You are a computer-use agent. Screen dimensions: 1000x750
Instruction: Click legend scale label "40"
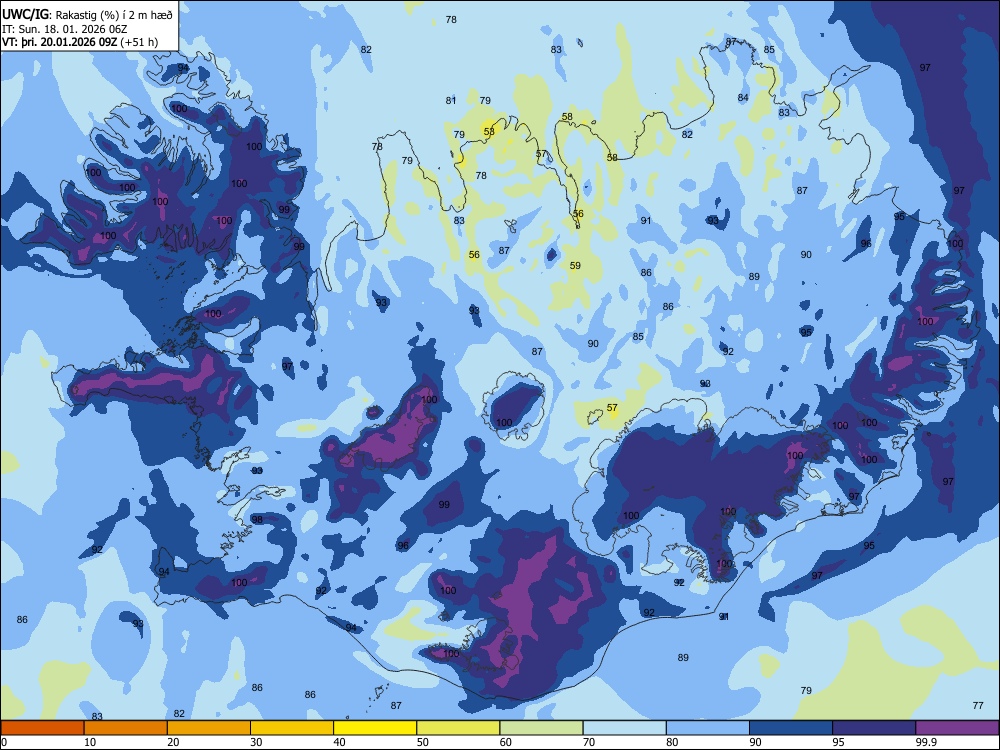(x=339, y=742)
